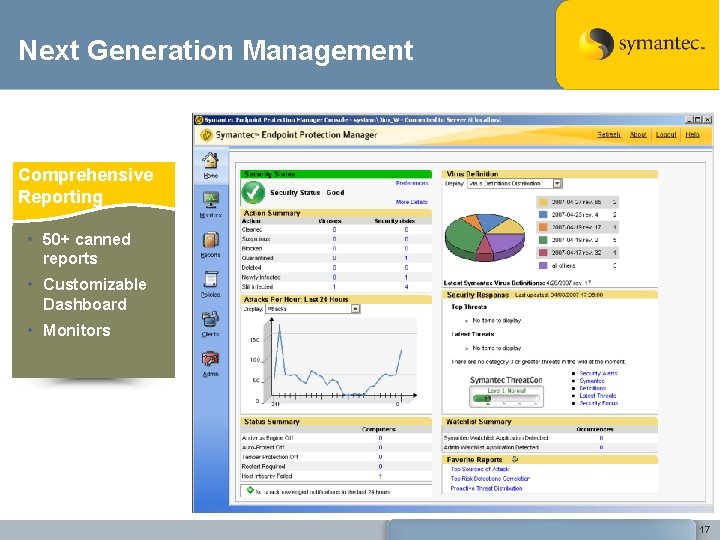Screen dimensions: 720x540
Task: Click the red legend swatch for rev. 32
Action: pos(543,253)
